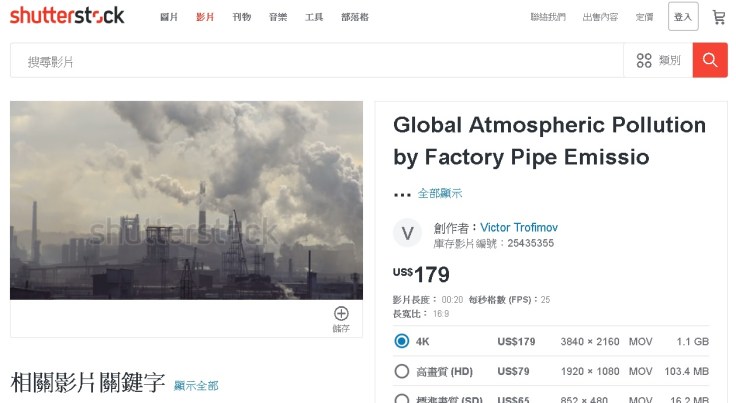This screenshot has height=403, width=736.
Task: Open the 類別 search category dropdown
Action: point(659,61)
